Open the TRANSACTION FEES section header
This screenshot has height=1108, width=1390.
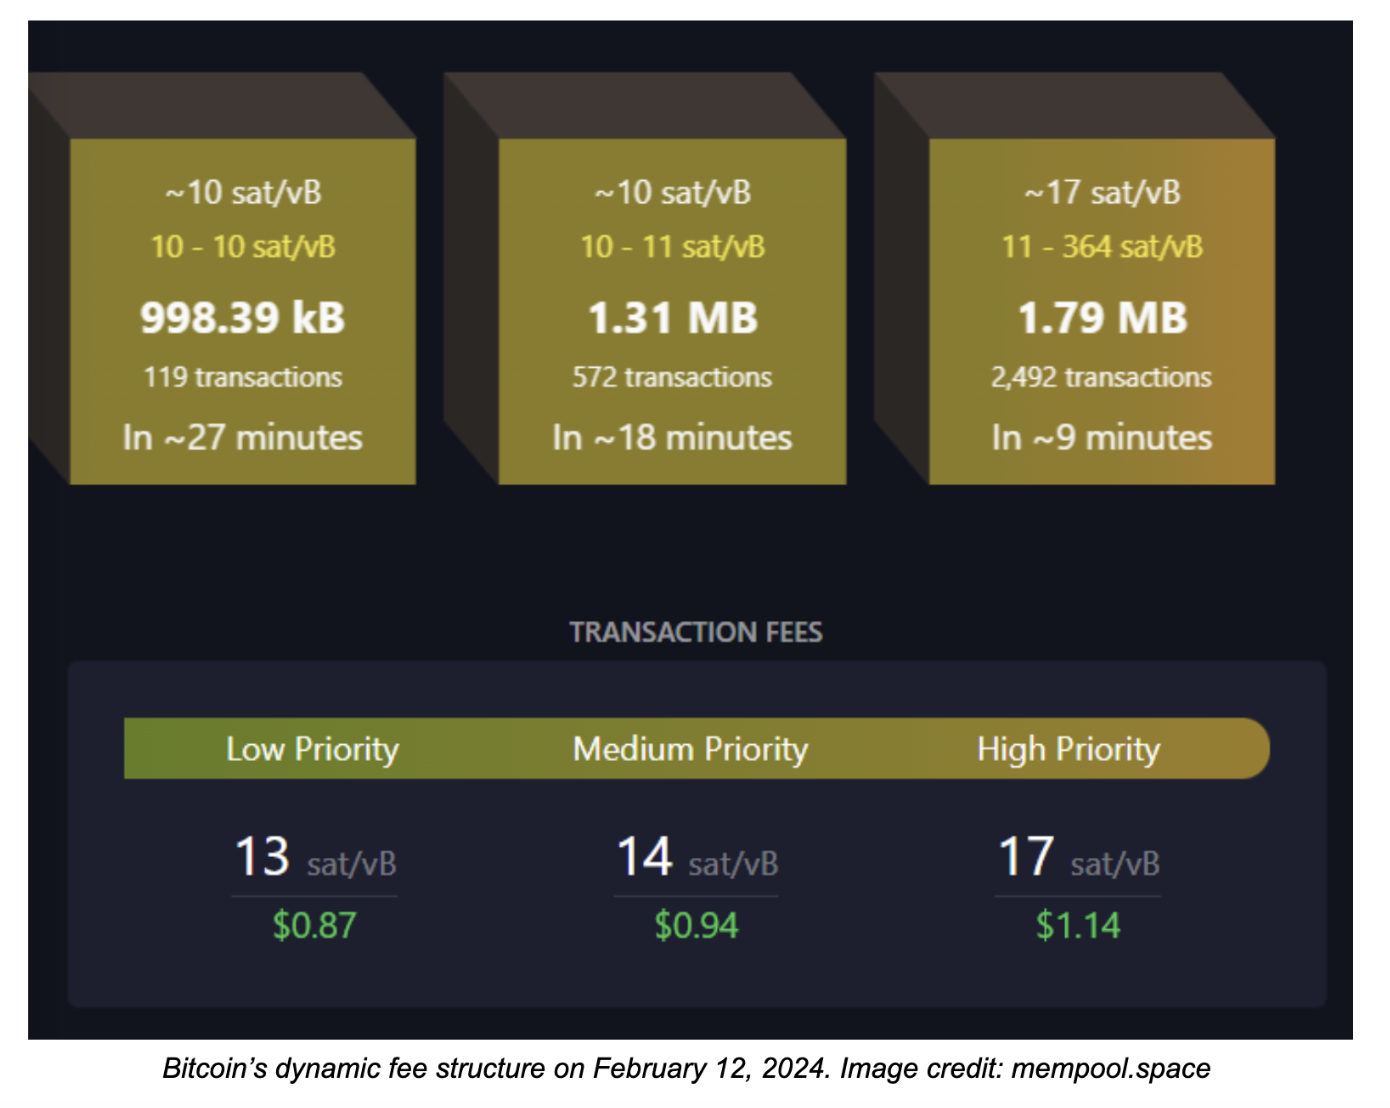pyautogui.click(x=697, y=631)
